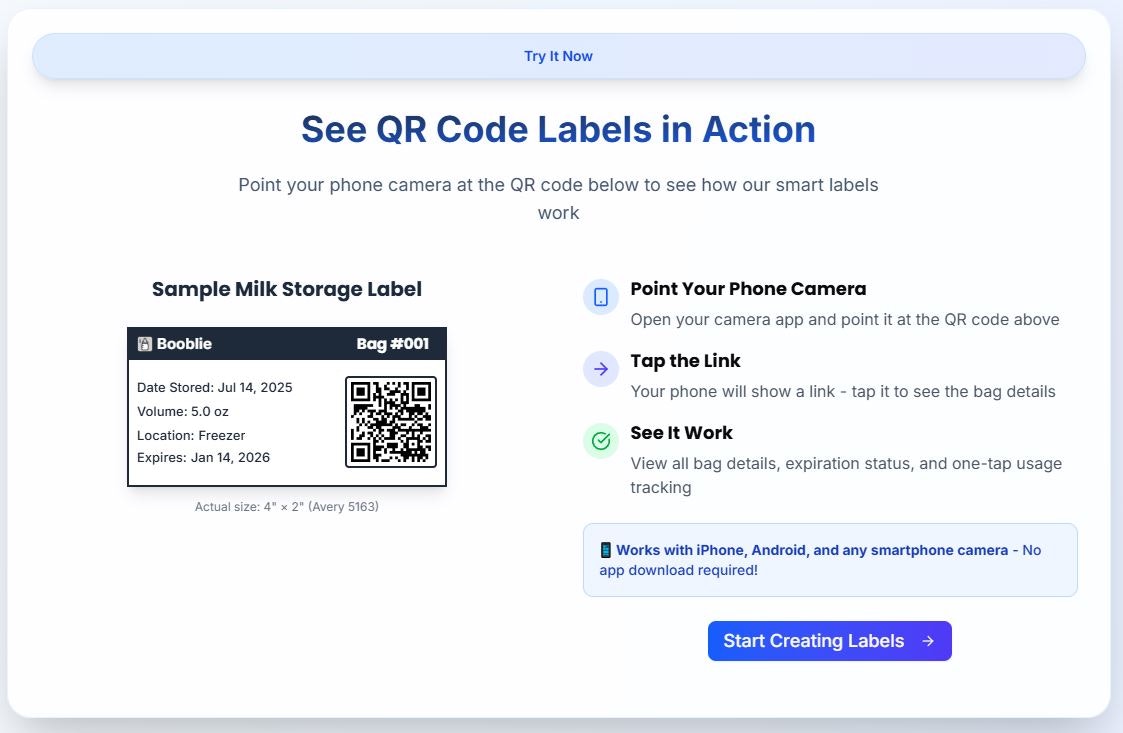Click the 'Booblie' brand name on label
Image resolution: width=1123 pixels, height=733 pixels.
pos(184,344)
